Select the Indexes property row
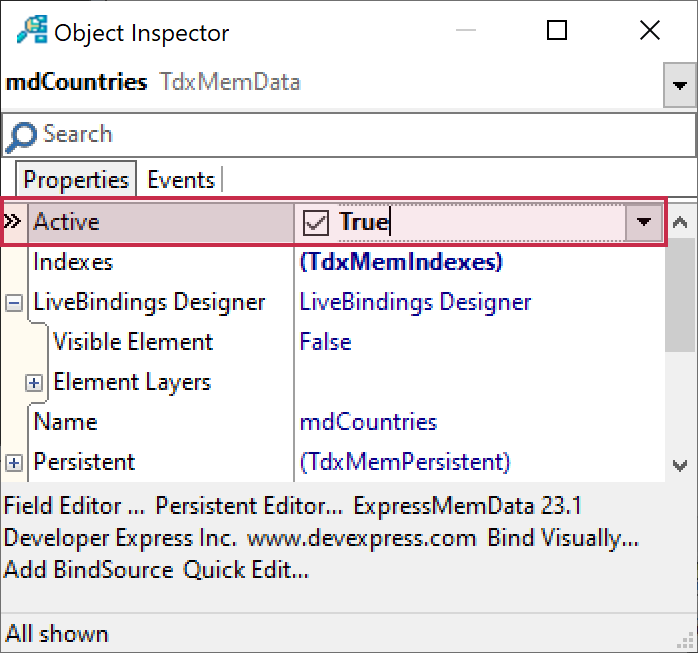This screenshot has height=653, width=698. coord(73,263)
